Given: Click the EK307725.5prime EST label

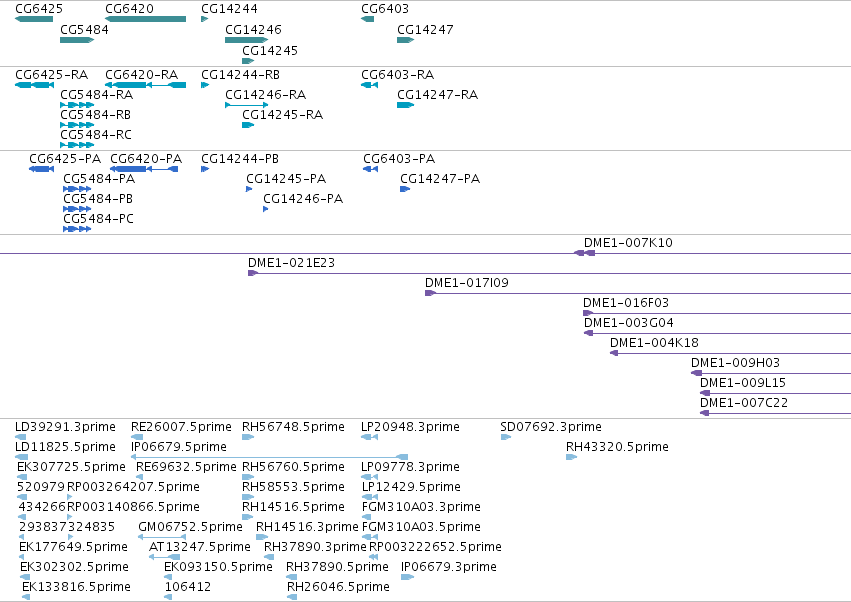Looking at the screenshot, I should (x=71, y=467).
